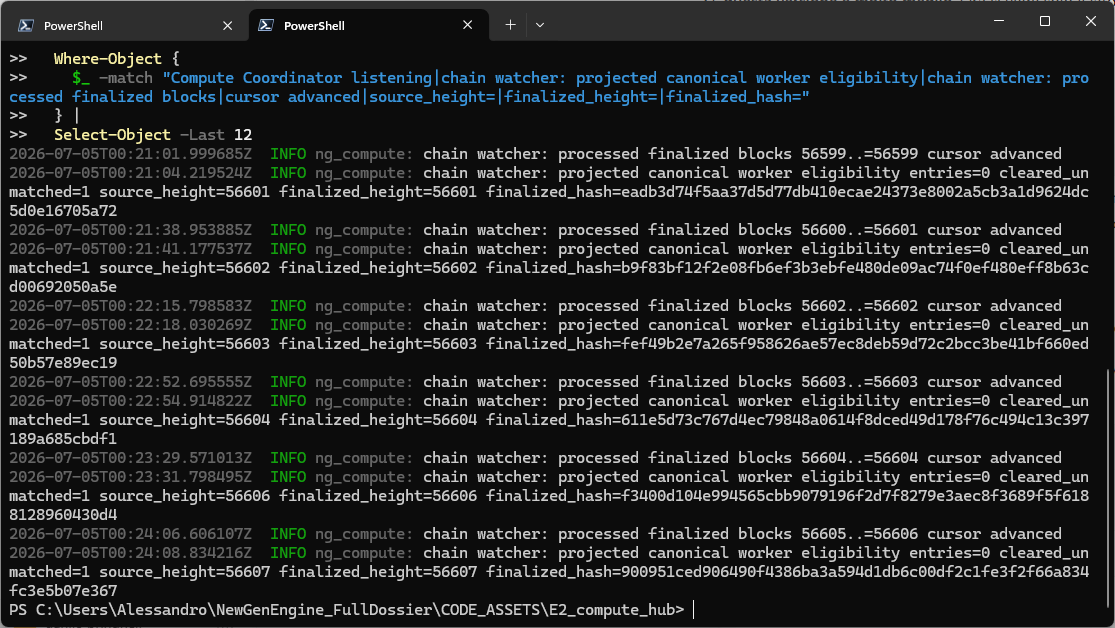Click source_height=56606 value
This screenshot has width=1115, height=628.
(185, 496)
